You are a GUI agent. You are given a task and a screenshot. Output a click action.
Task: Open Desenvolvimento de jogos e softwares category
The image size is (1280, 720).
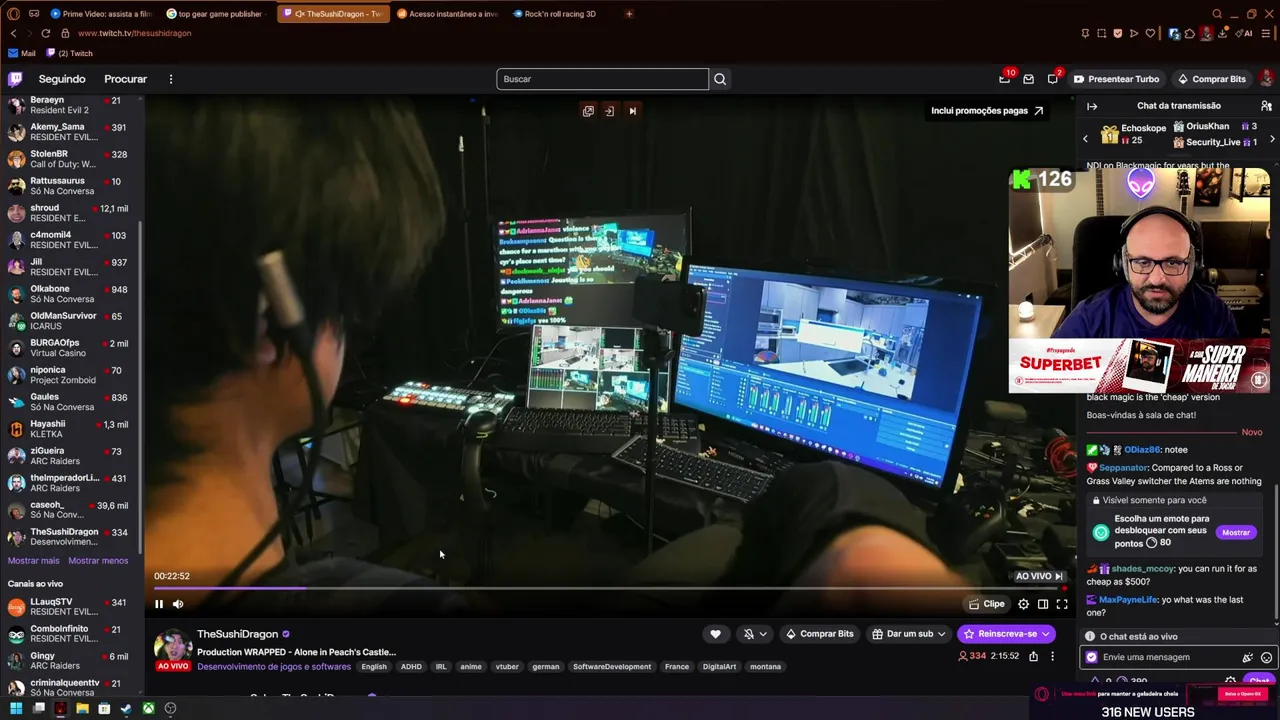pos(274,667)
